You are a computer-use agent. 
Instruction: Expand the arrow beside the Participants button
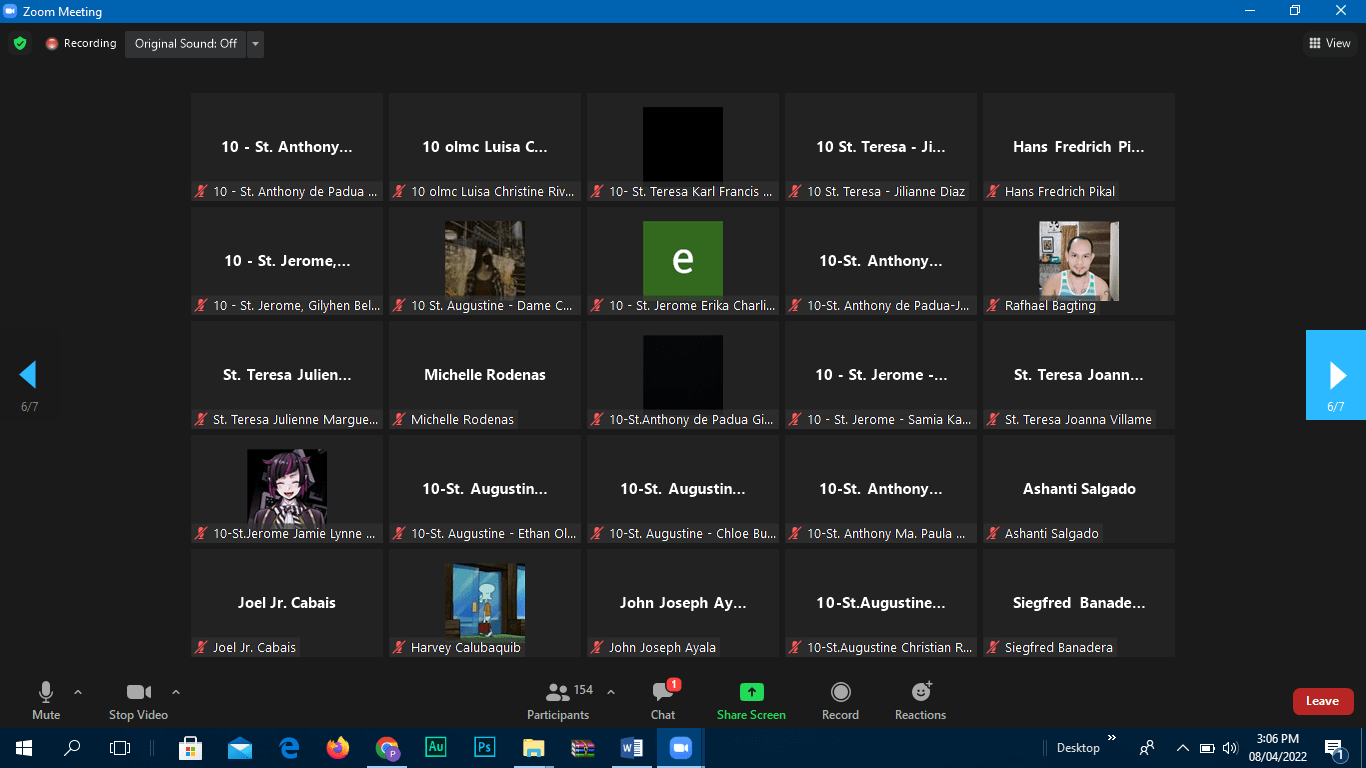611,692
